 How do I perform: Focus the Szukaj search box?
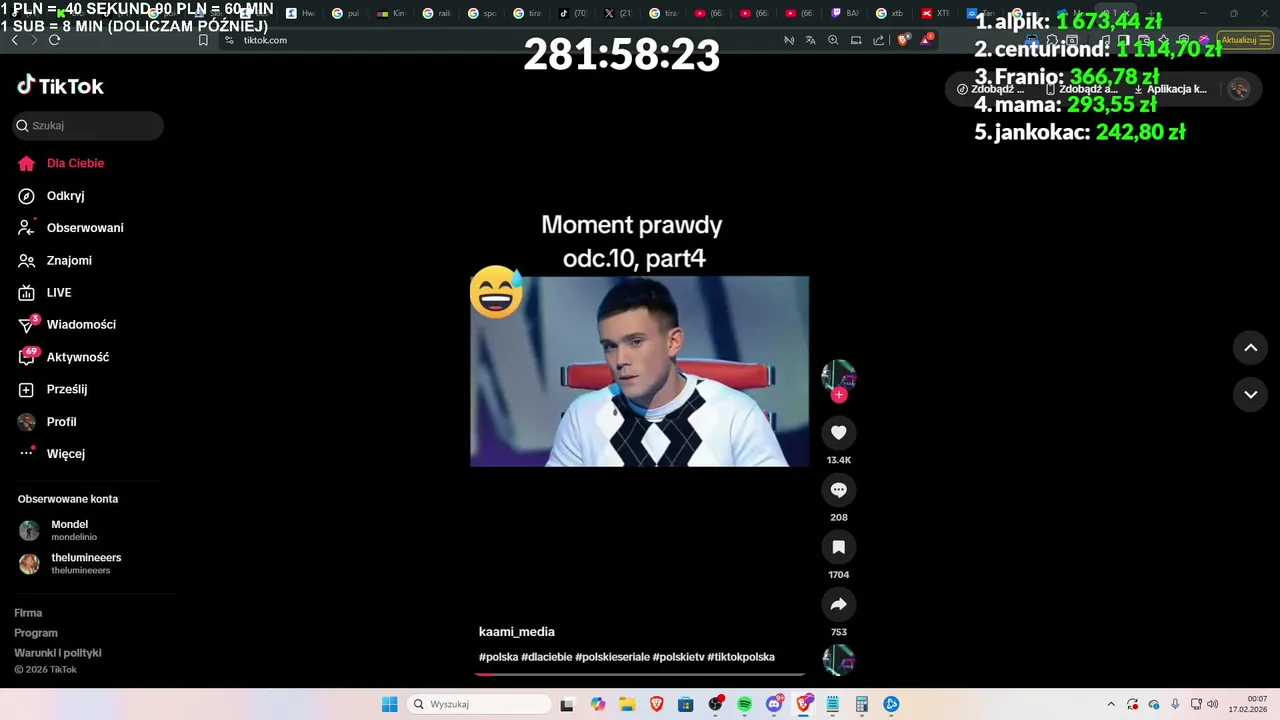click(x=88, y=126)
